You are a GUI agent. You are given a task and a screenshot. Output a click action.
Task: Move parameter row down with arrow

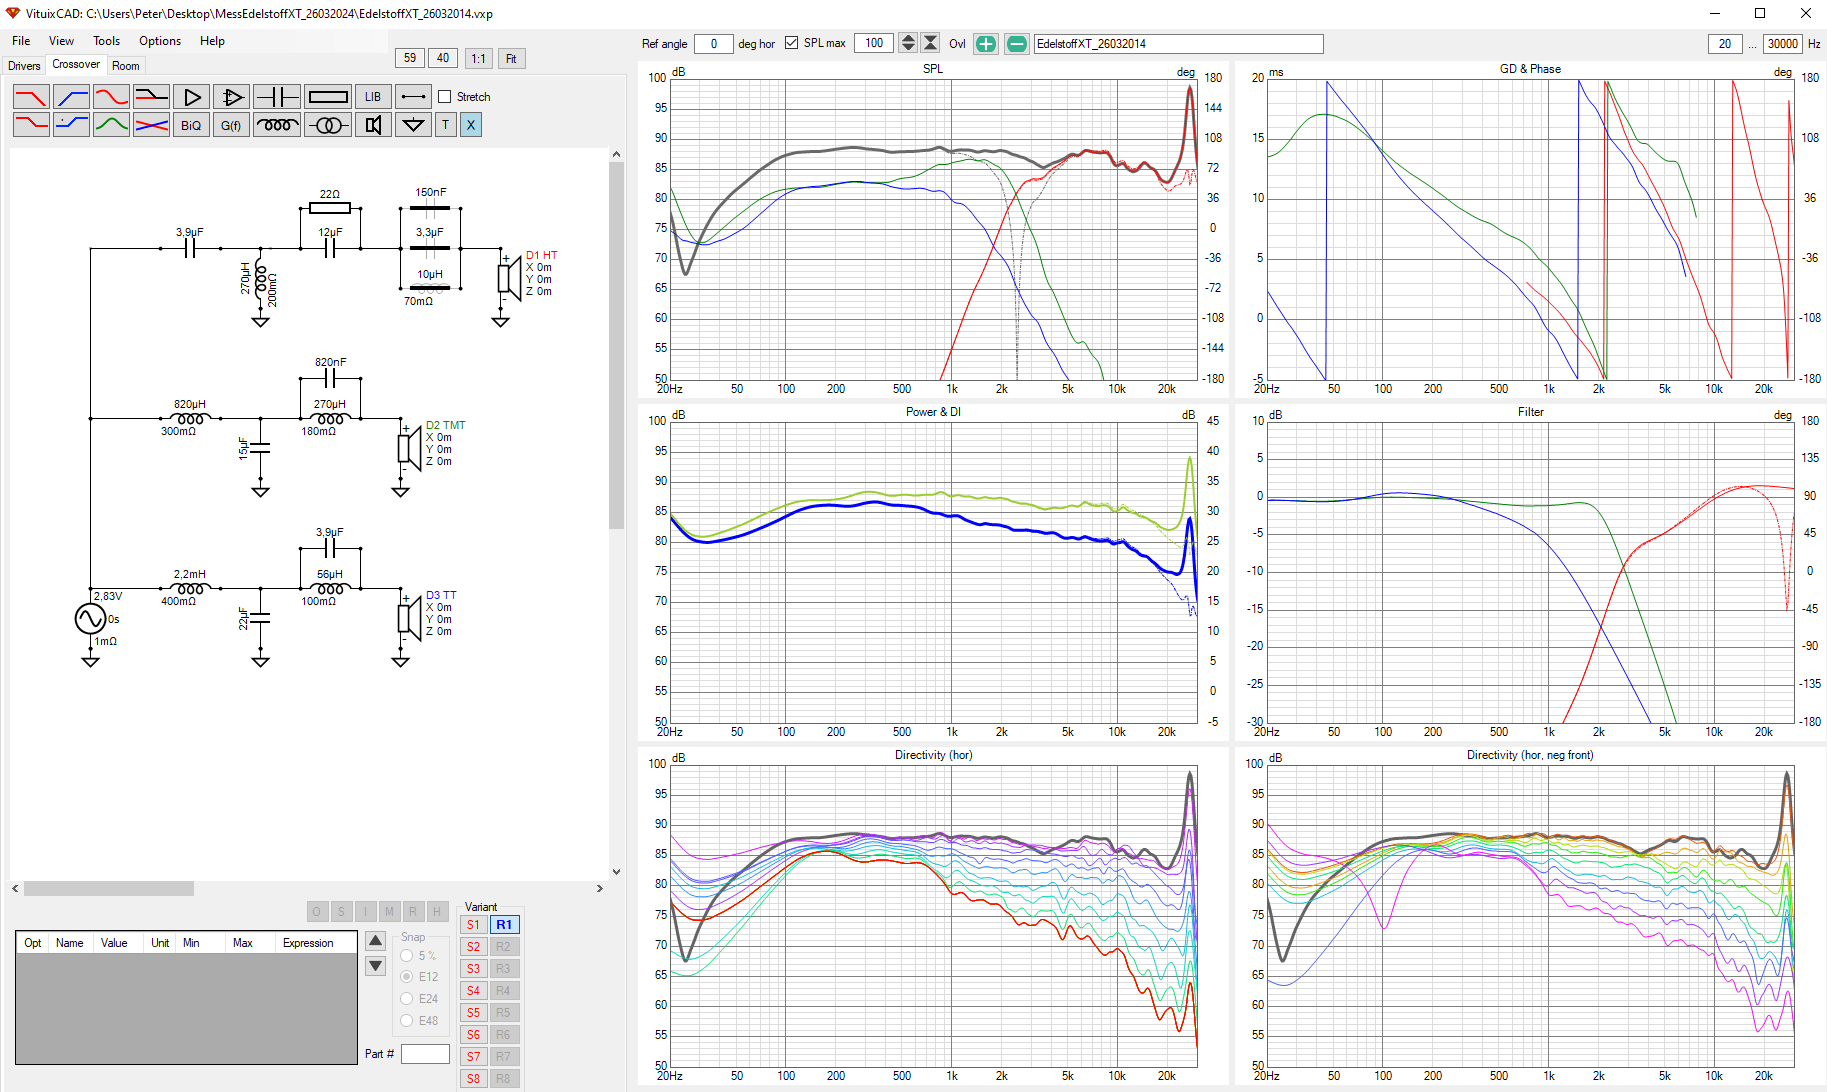tap(376, 966)
